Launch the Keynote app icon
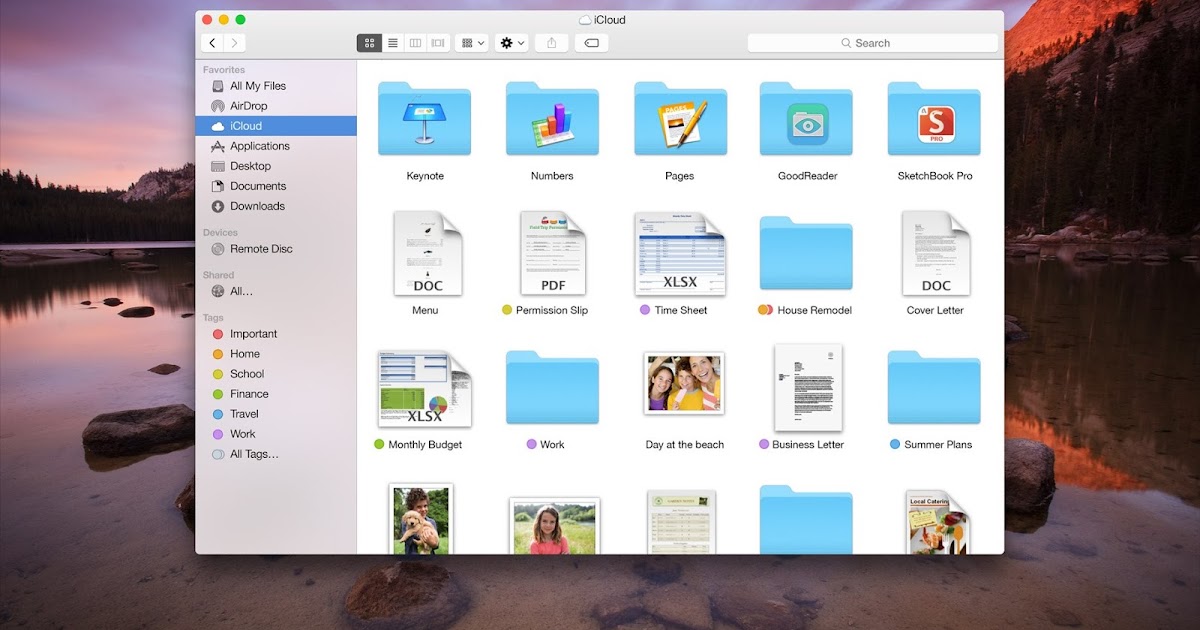The height and width of the screenshot is (630, 1200). (423, 119)
